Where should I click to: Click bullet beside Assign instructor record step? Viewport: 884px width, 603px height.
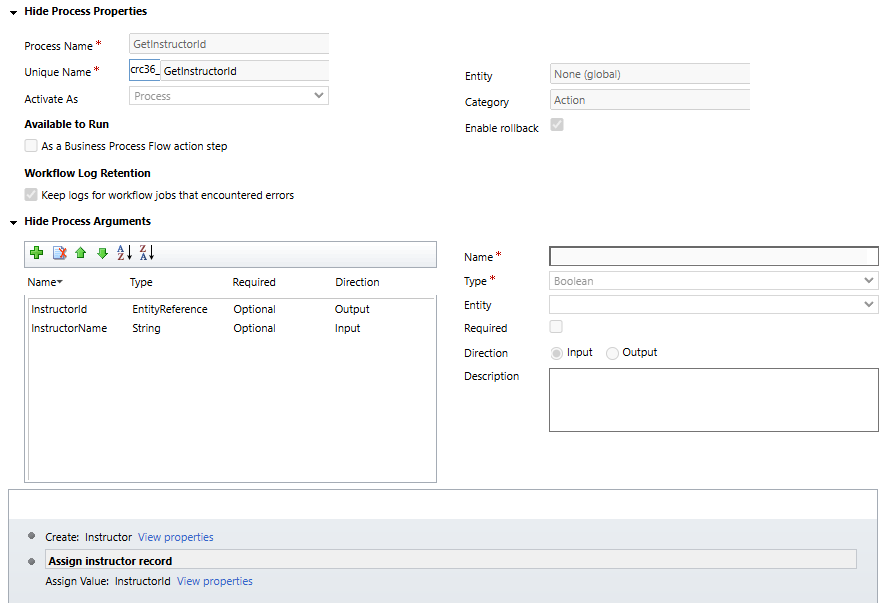point(32,560)
